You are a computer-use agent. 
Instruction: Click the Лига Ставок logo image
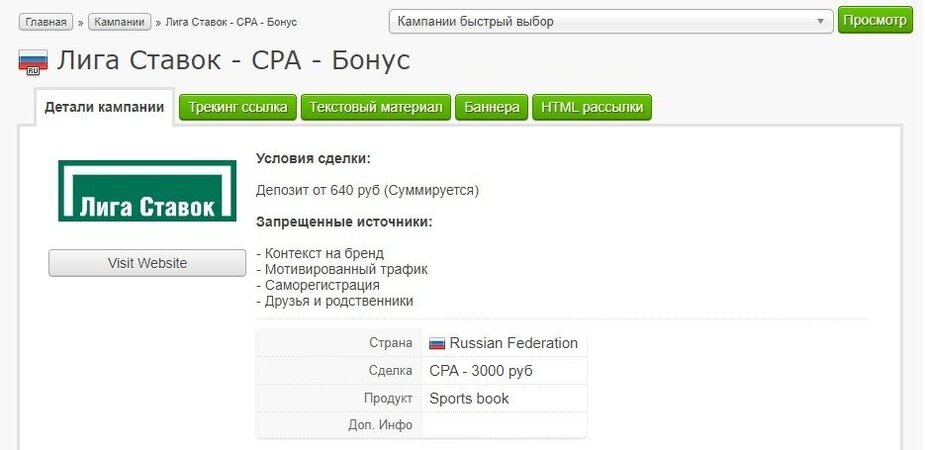pos(147,190)
